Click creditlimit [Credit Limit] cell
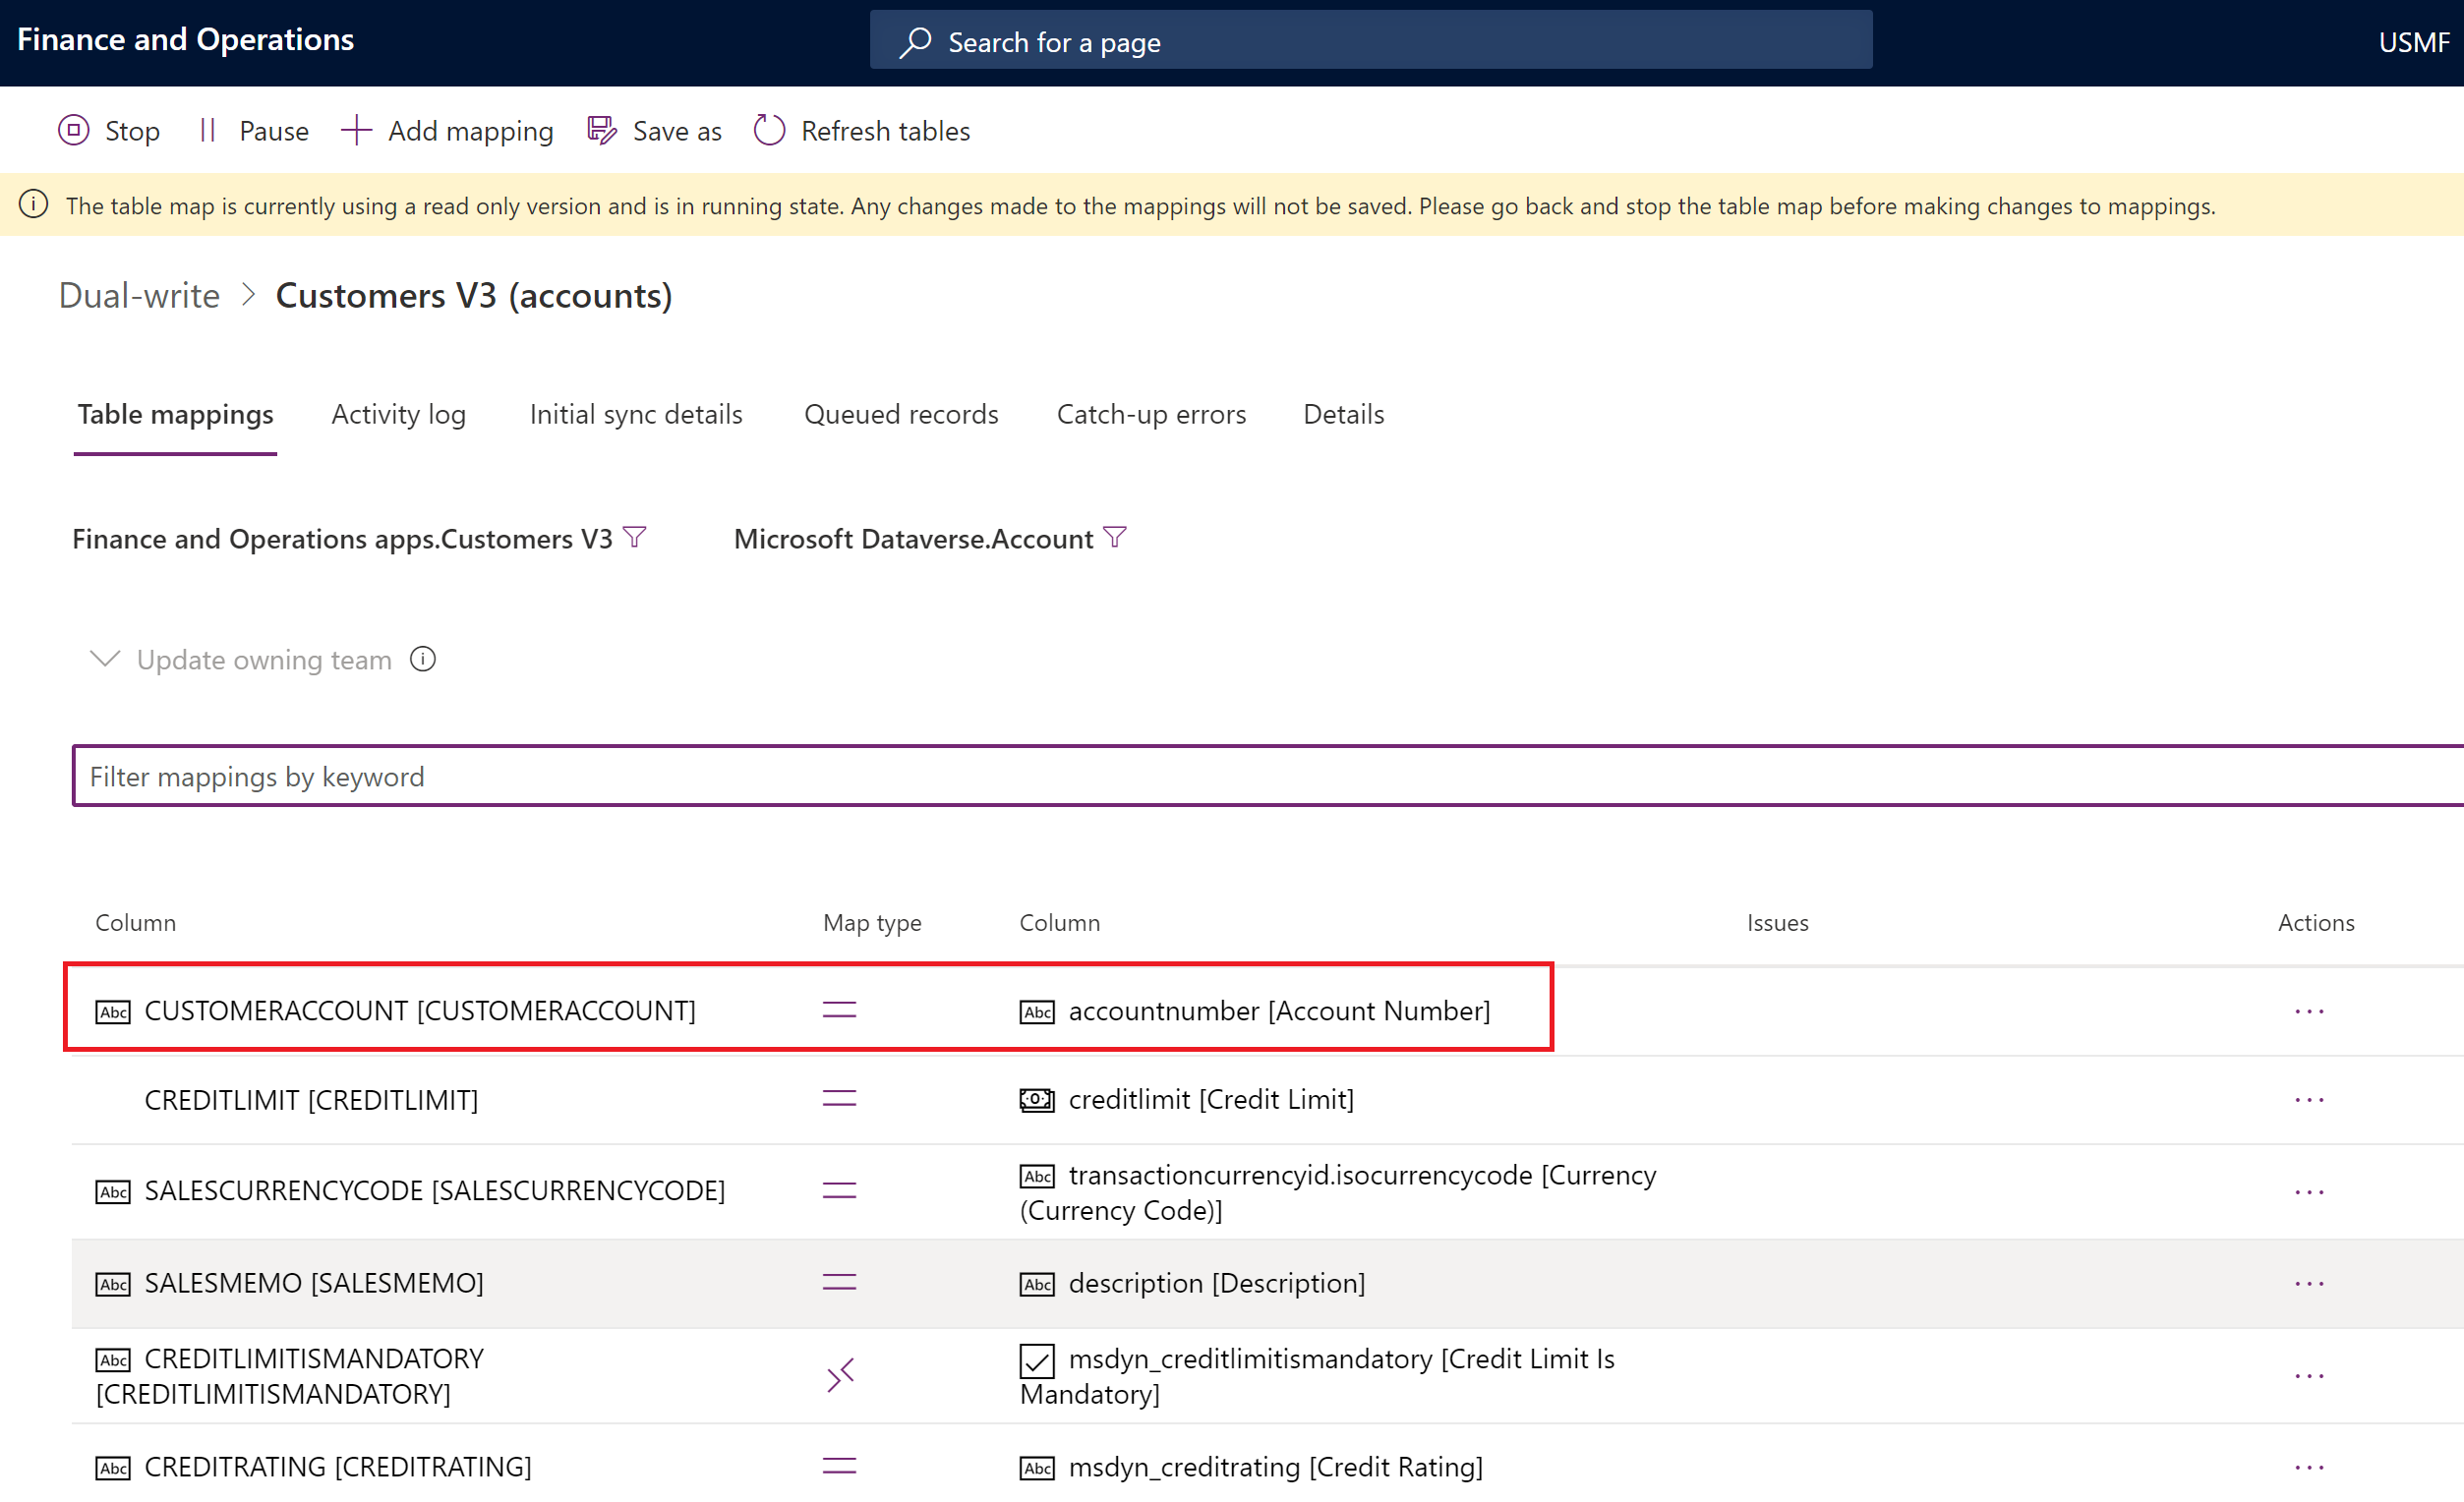This screenshot has width=2464, height=1502. click(x=1211, y=1100)
